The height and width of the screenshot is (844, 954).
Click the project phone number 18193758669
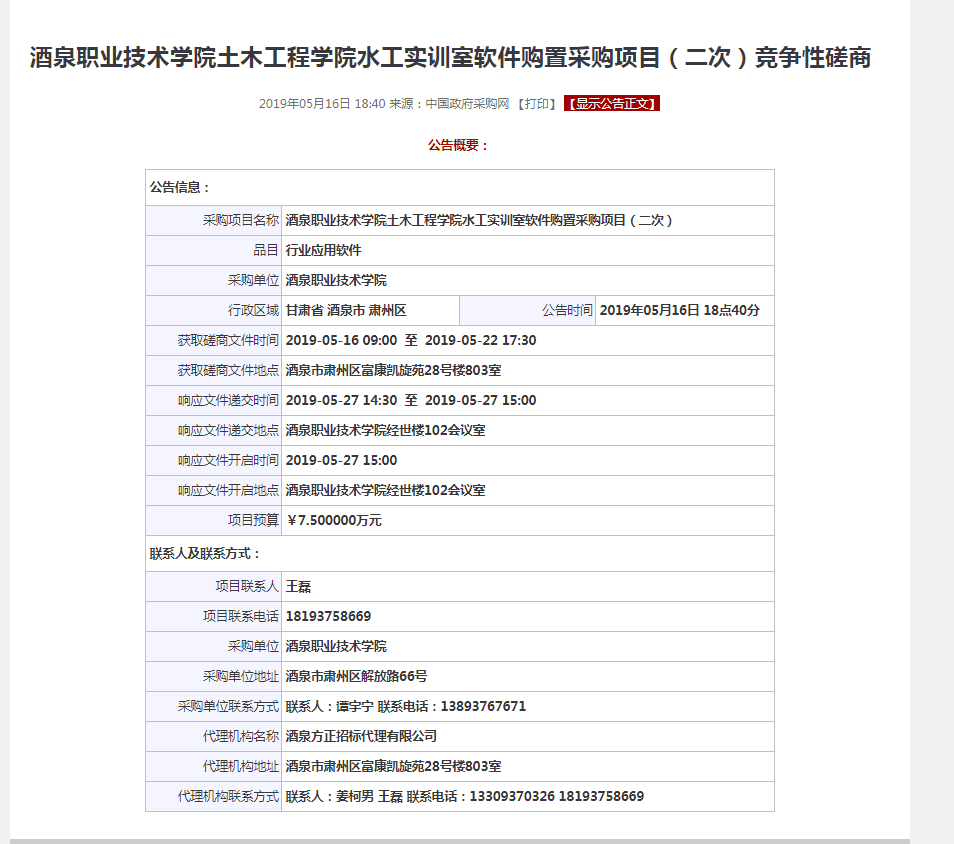328,617
